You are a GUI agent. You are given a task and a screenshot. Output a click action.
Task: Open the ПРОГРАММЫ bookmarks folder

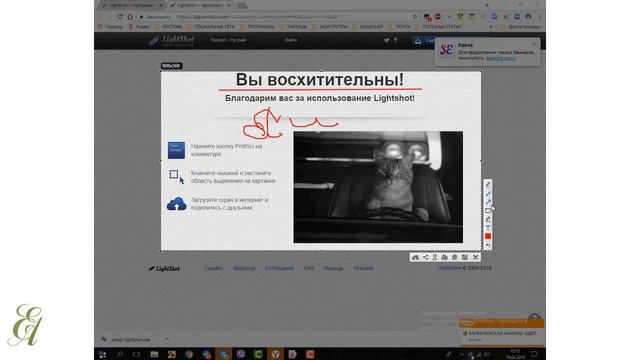pos(257,27)
